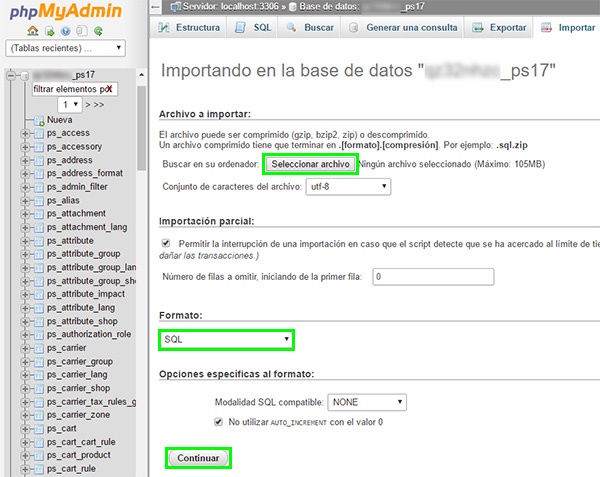The width and height of the screenshot is (600, 477).
Task: Open the page number 1 dropdown
Action: point(70,104)
